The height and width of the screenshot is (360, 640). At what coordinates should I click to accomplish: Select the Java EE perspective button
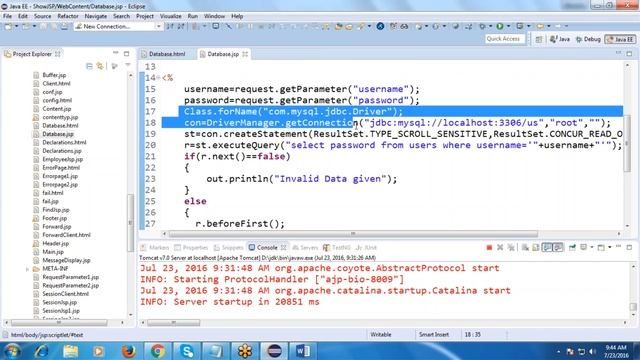click(x=620, y=39)
